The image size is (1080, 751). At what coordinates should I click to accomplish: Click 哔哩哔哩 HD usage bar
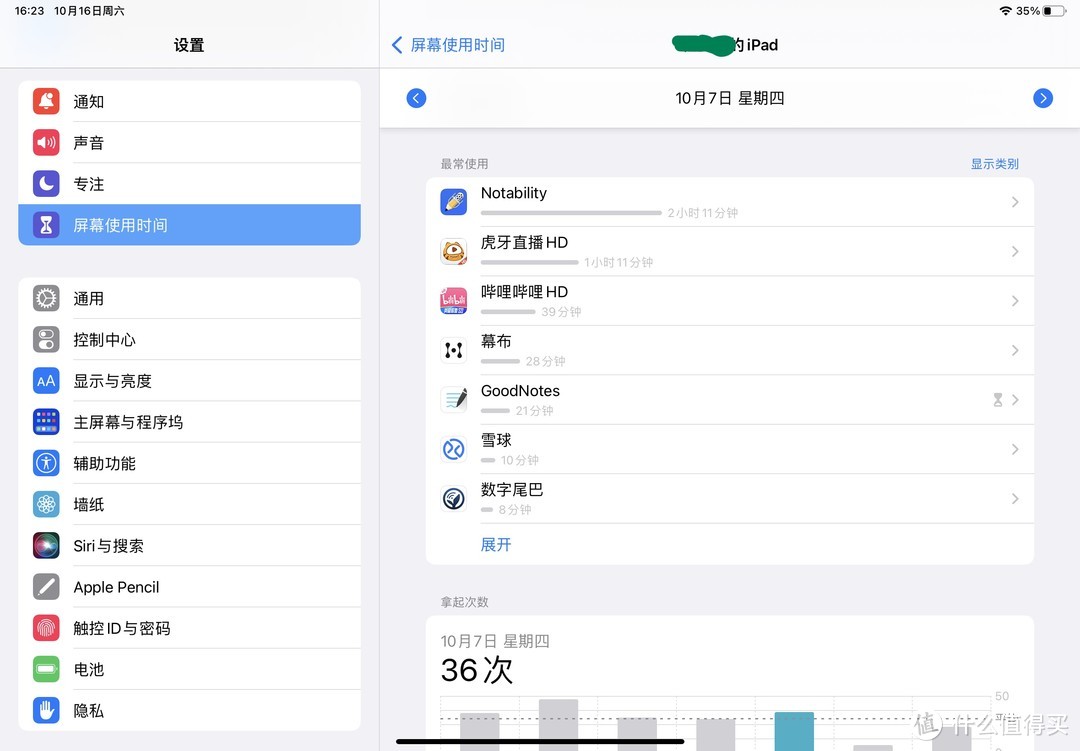pyautogui.click(x=508, y=312)
